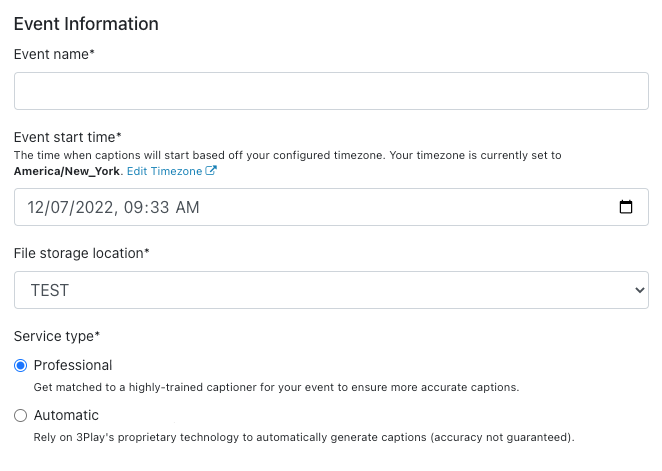662x471 pixels.
Task: Click the chevron arrow on the TEST selector
Action: pyautogui.click(x=640, y=290)
